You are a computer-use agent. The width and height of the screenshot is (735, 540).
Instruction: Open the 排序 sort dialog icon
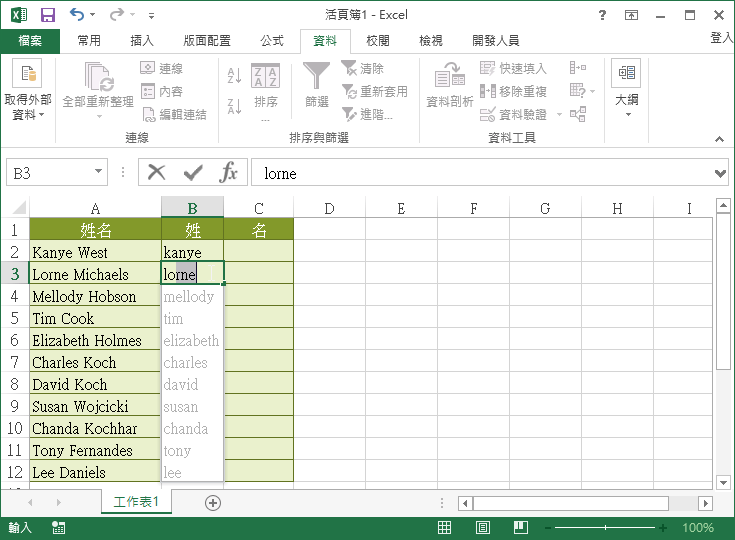pos(266,76)
